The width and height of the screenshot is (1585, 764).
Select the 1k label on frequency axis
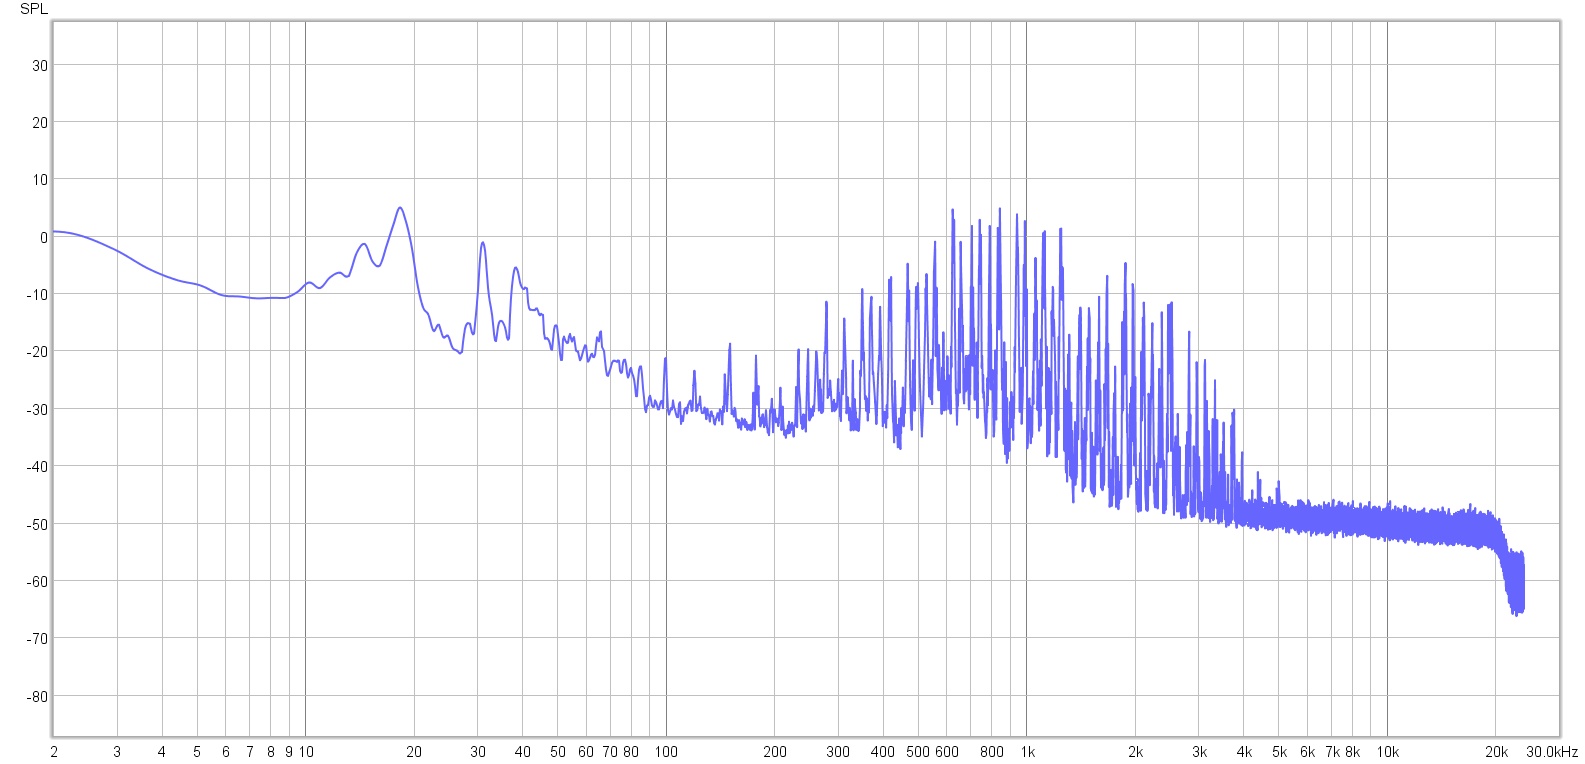point(1026,752)
